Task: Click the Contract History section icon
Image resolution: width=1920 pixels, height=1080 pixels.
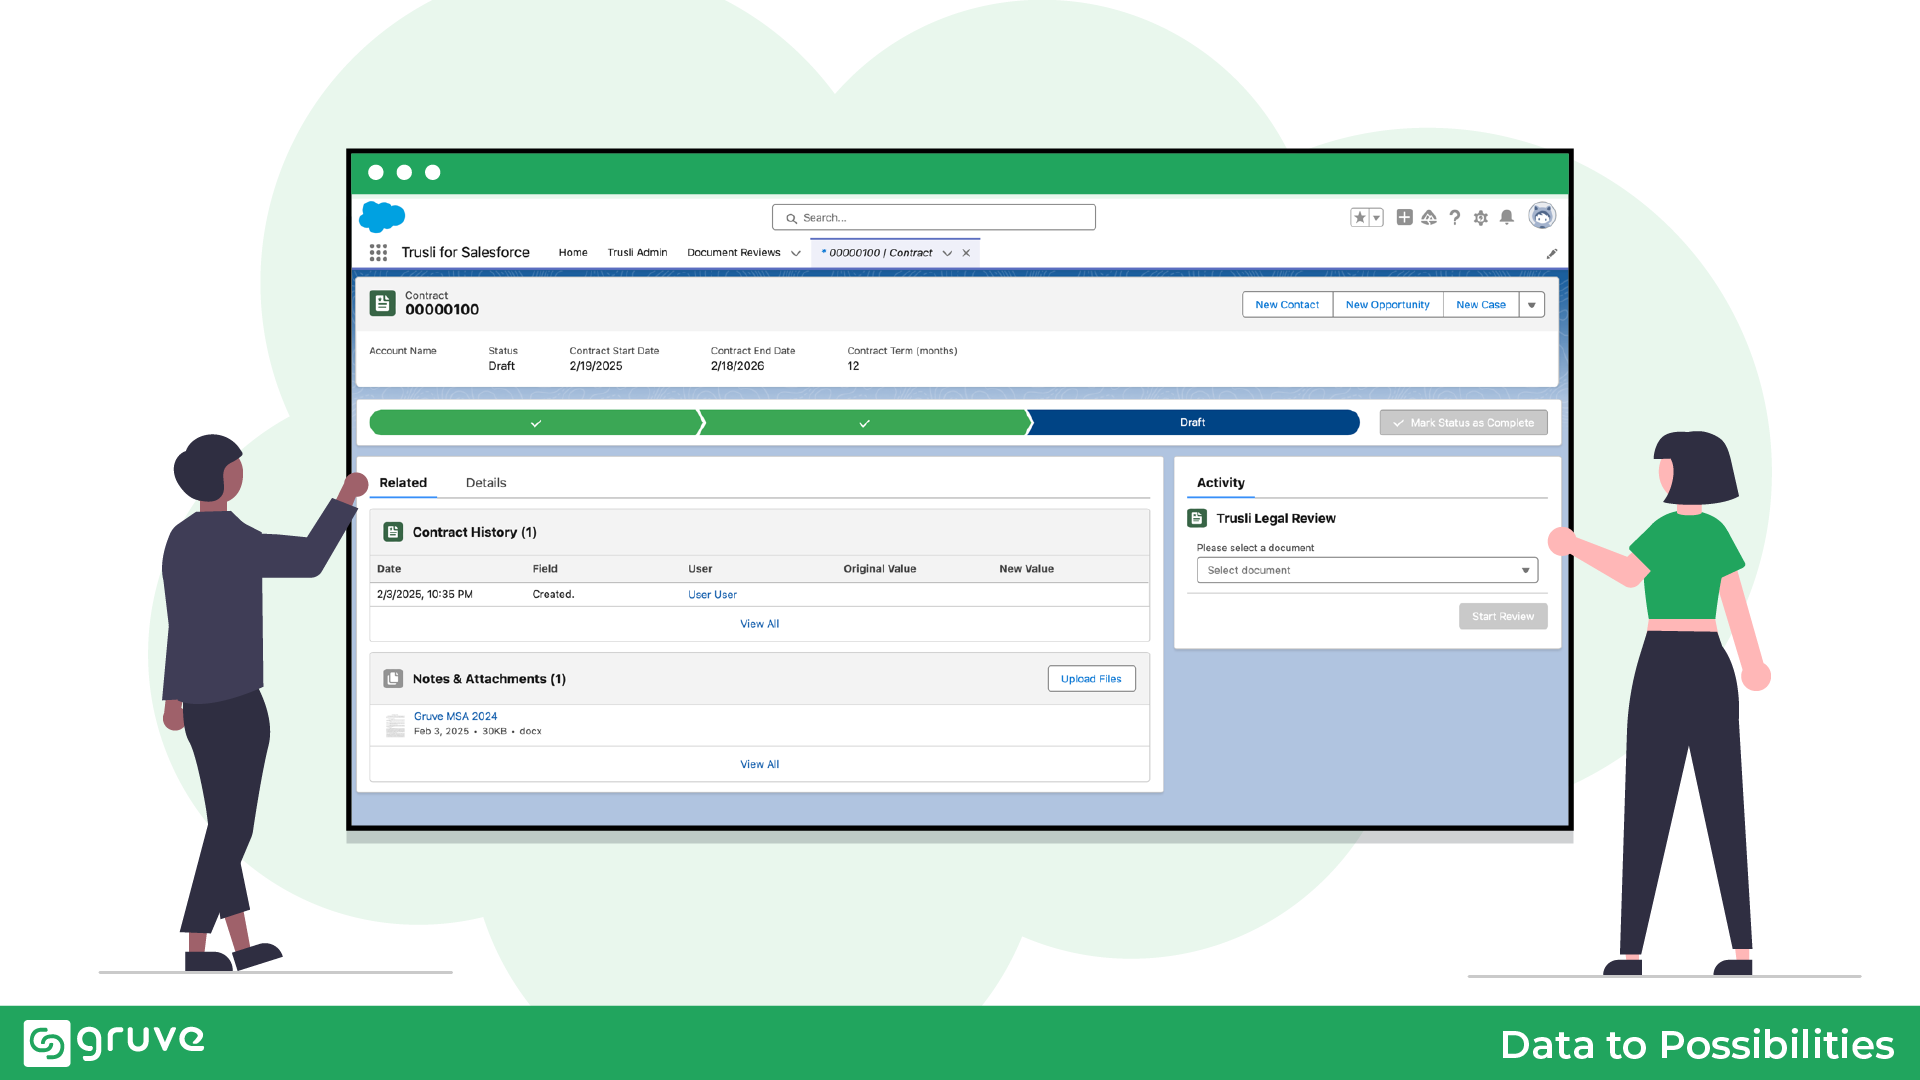Action: [393, 532]
